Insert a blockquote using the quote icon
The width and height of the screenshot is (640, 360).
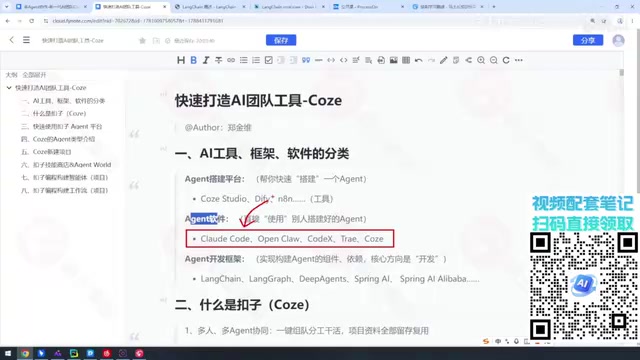(306, 60)
